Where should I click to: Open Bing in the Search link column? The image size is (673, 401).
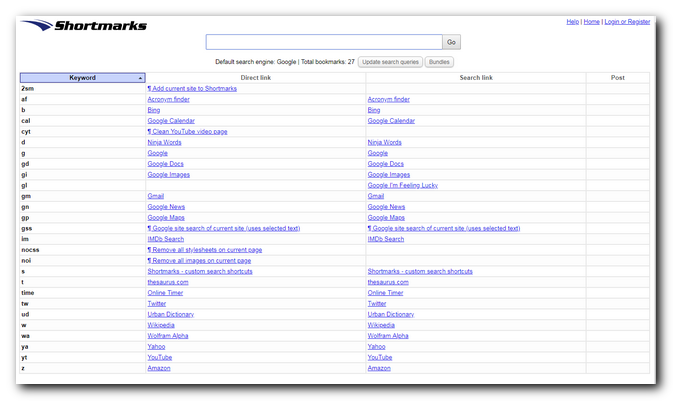tap(374, 110)
